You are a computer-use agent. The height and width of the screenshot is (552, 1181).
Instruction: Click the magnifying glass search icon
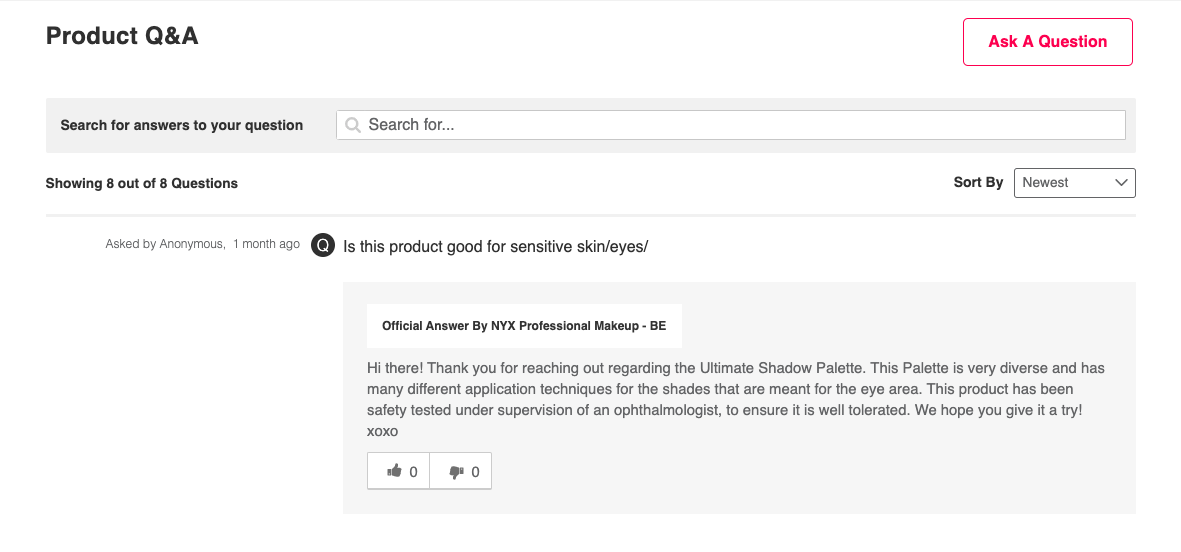click(x=353, y=125)
